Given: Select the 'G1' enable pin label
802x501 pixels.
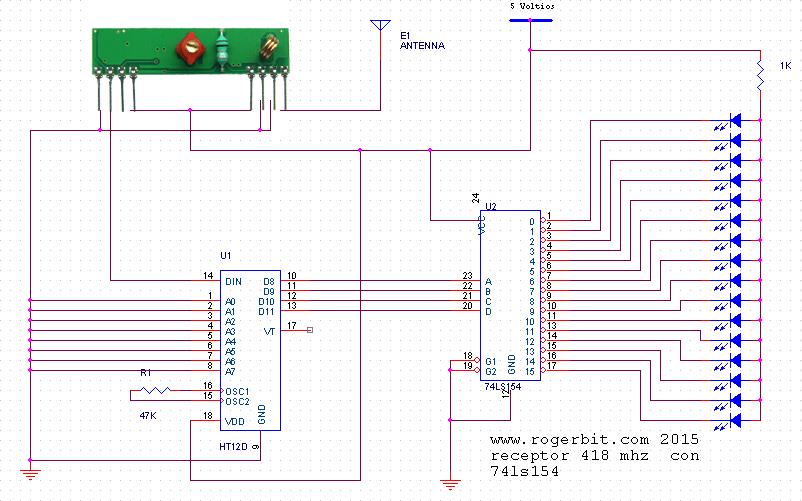Looking at the screenshot, I should click(491, 361).
